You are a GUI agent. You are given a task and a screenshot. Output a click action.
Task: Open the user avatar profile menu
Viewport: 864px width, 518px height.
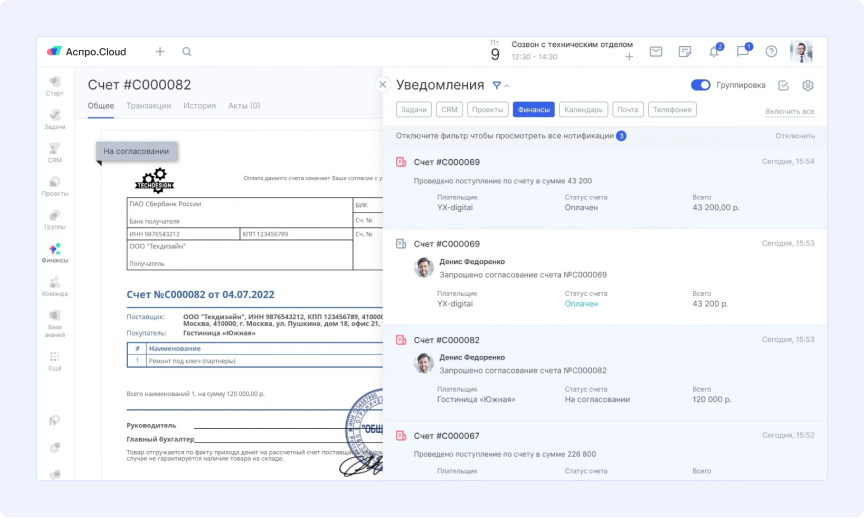coord(801,52)
